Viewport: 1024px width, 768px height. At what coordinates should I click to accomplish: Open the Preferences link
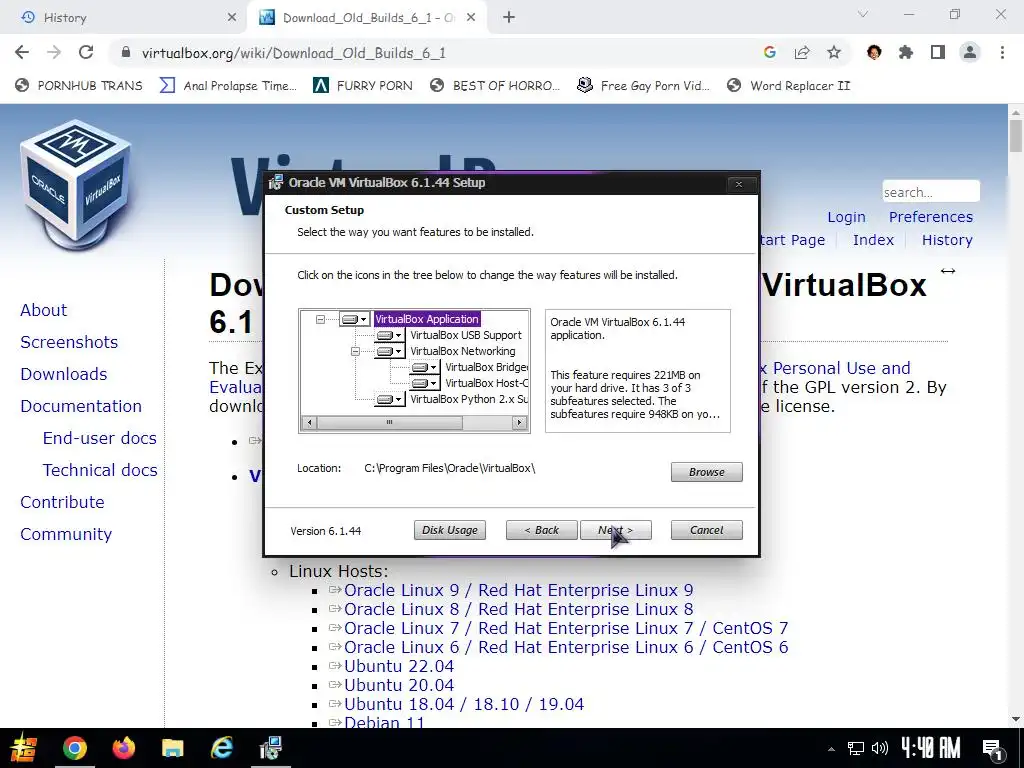(x=931, y=217)
